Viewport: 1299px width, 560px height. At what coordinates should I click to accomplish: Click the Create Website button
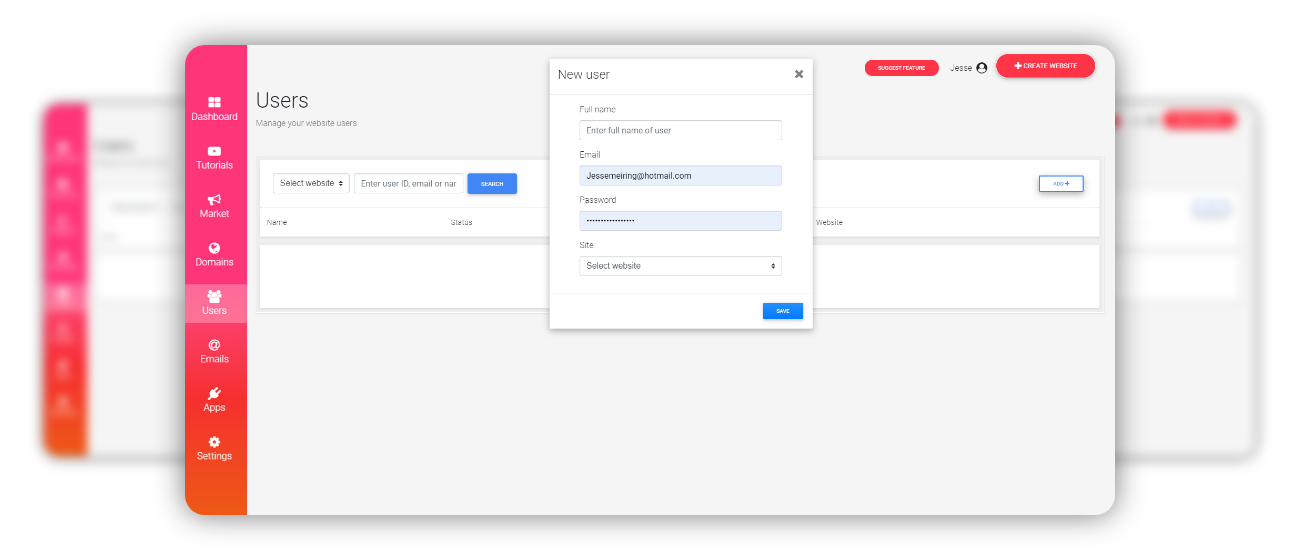click(1045, 66)
